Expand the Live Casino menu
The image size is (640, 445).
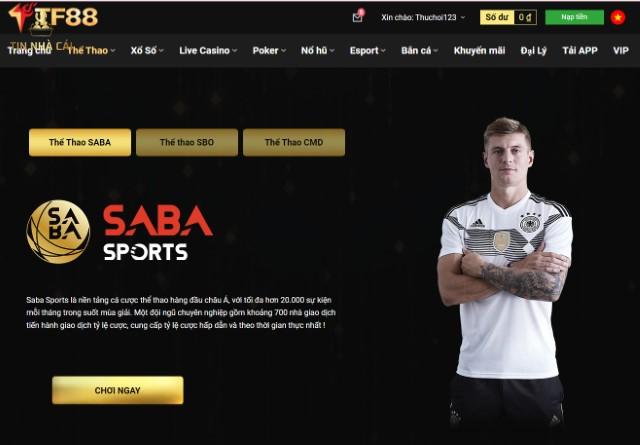[208, 51]
